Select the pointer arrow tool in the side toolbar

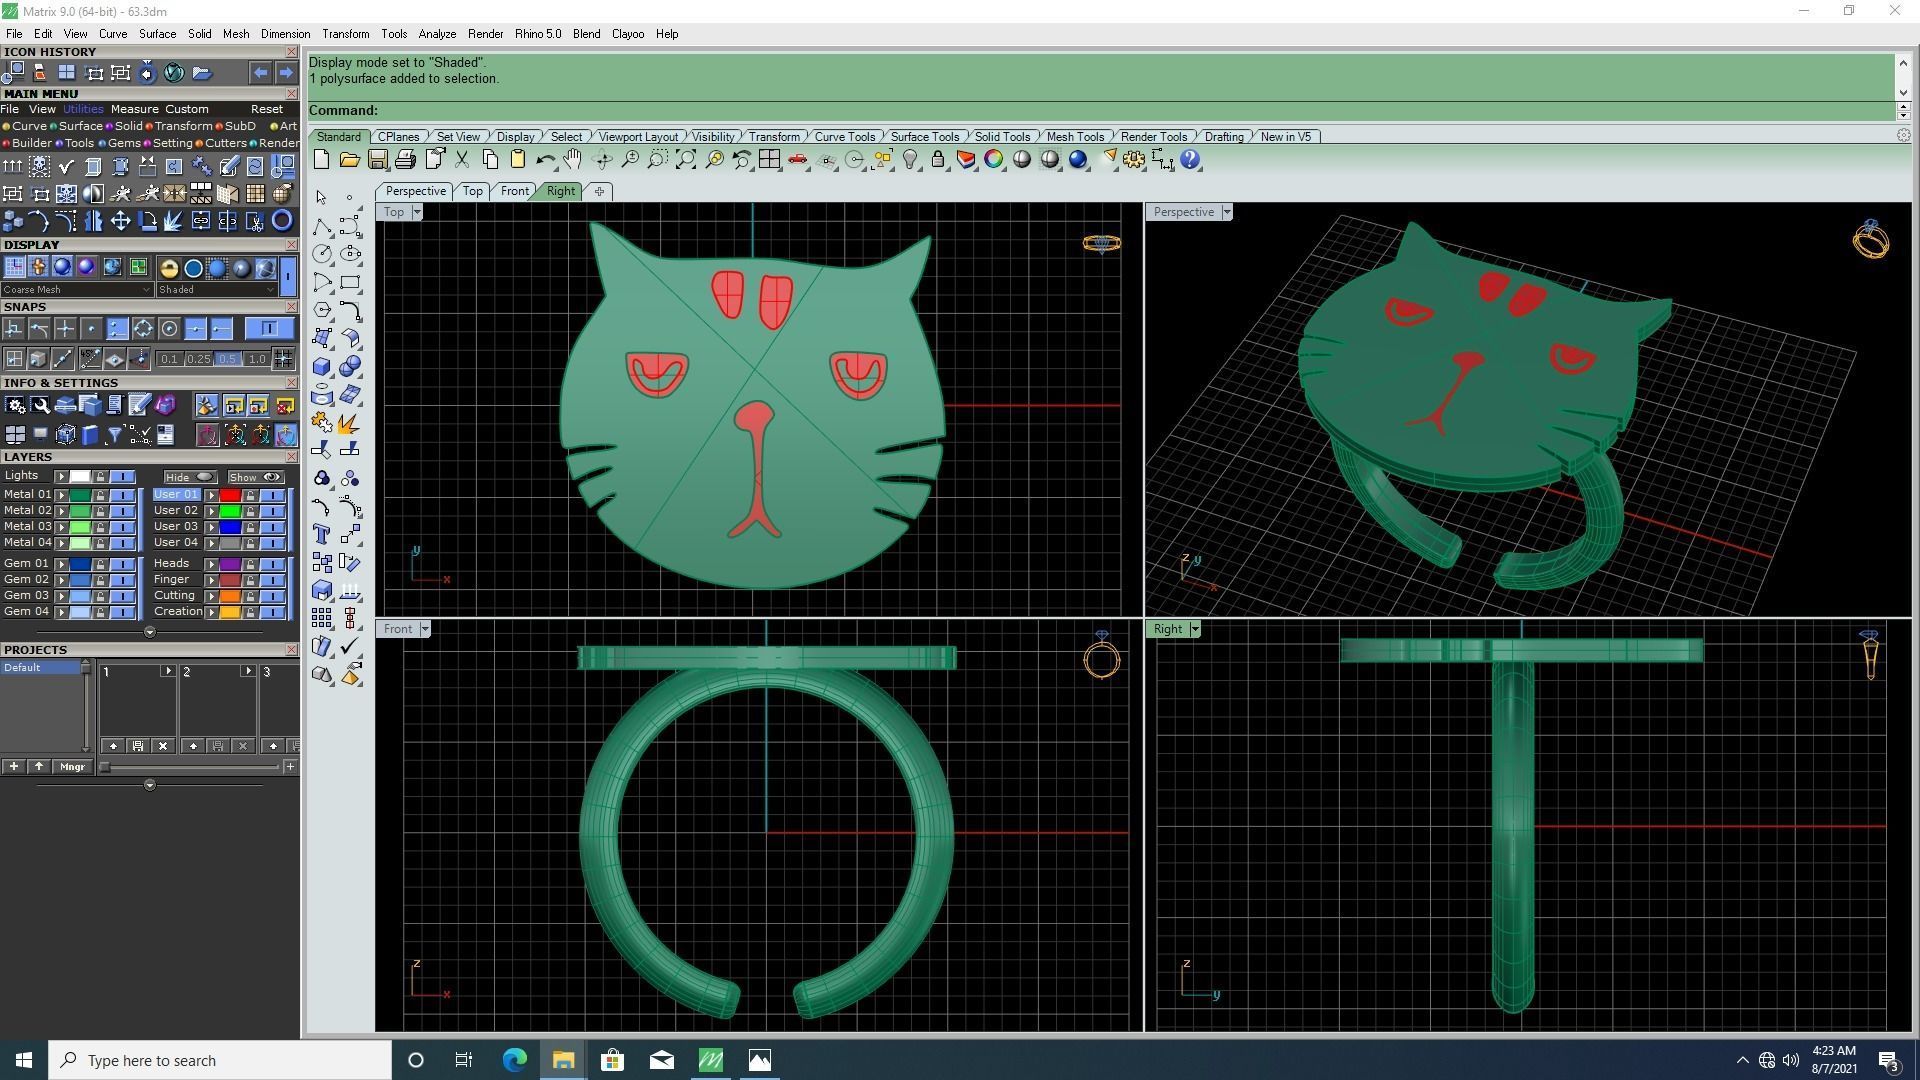click(x=321, y=198)
